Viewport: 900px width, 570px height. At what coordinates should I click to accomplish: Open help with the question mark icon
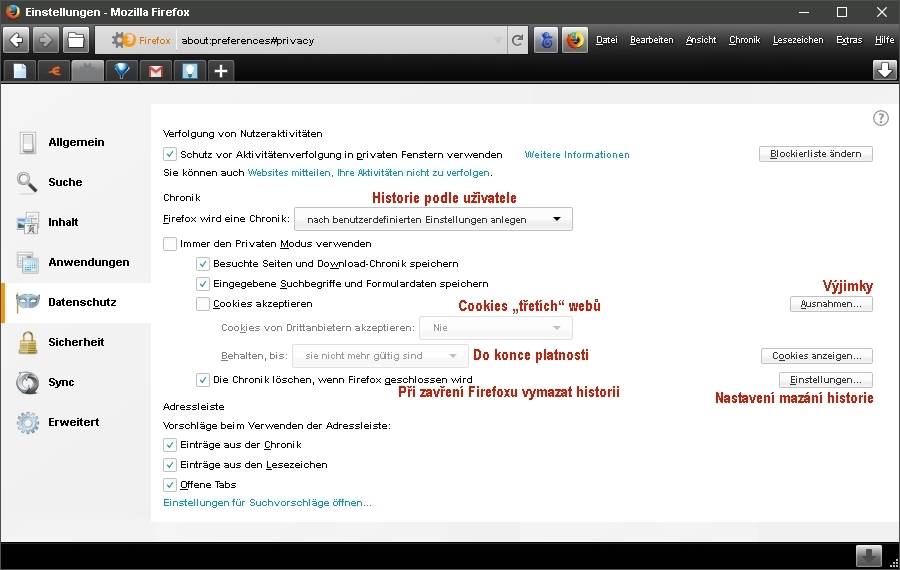pos(880,118)
